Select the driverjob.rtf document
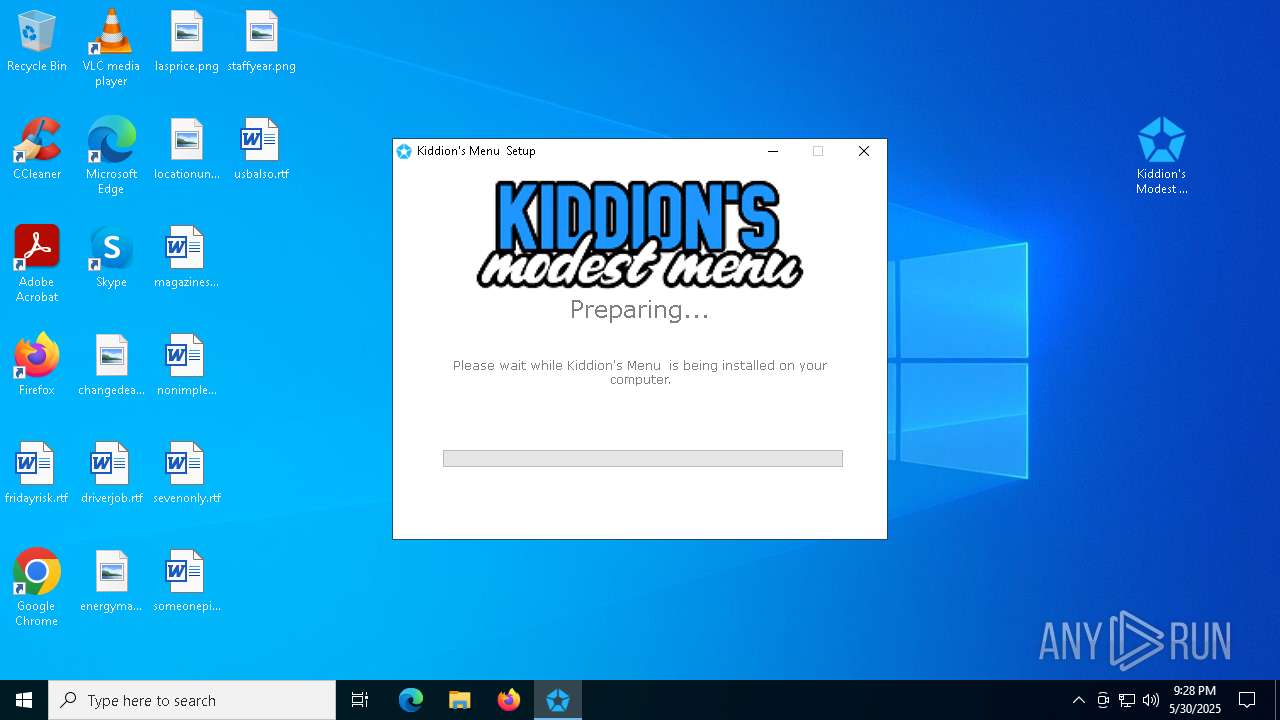 [111, 473]
